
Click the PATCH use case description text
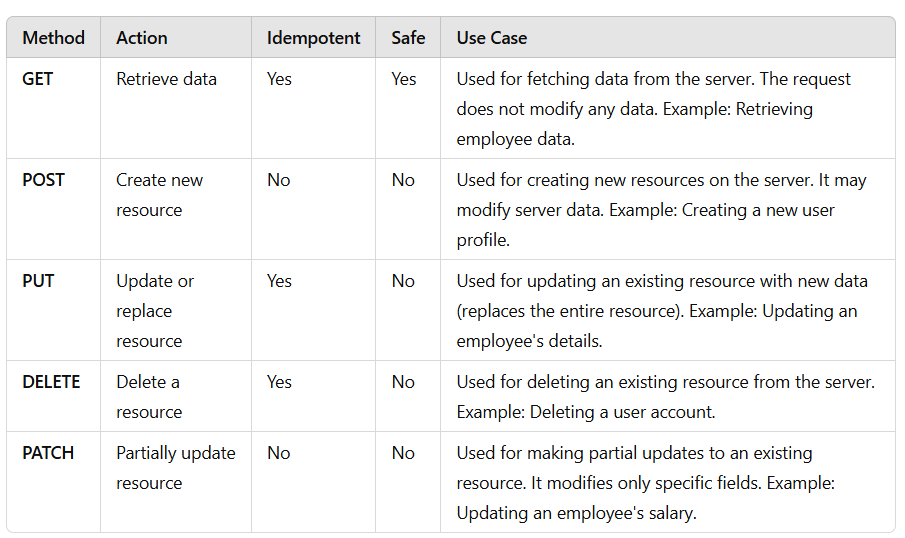point(646,483)
